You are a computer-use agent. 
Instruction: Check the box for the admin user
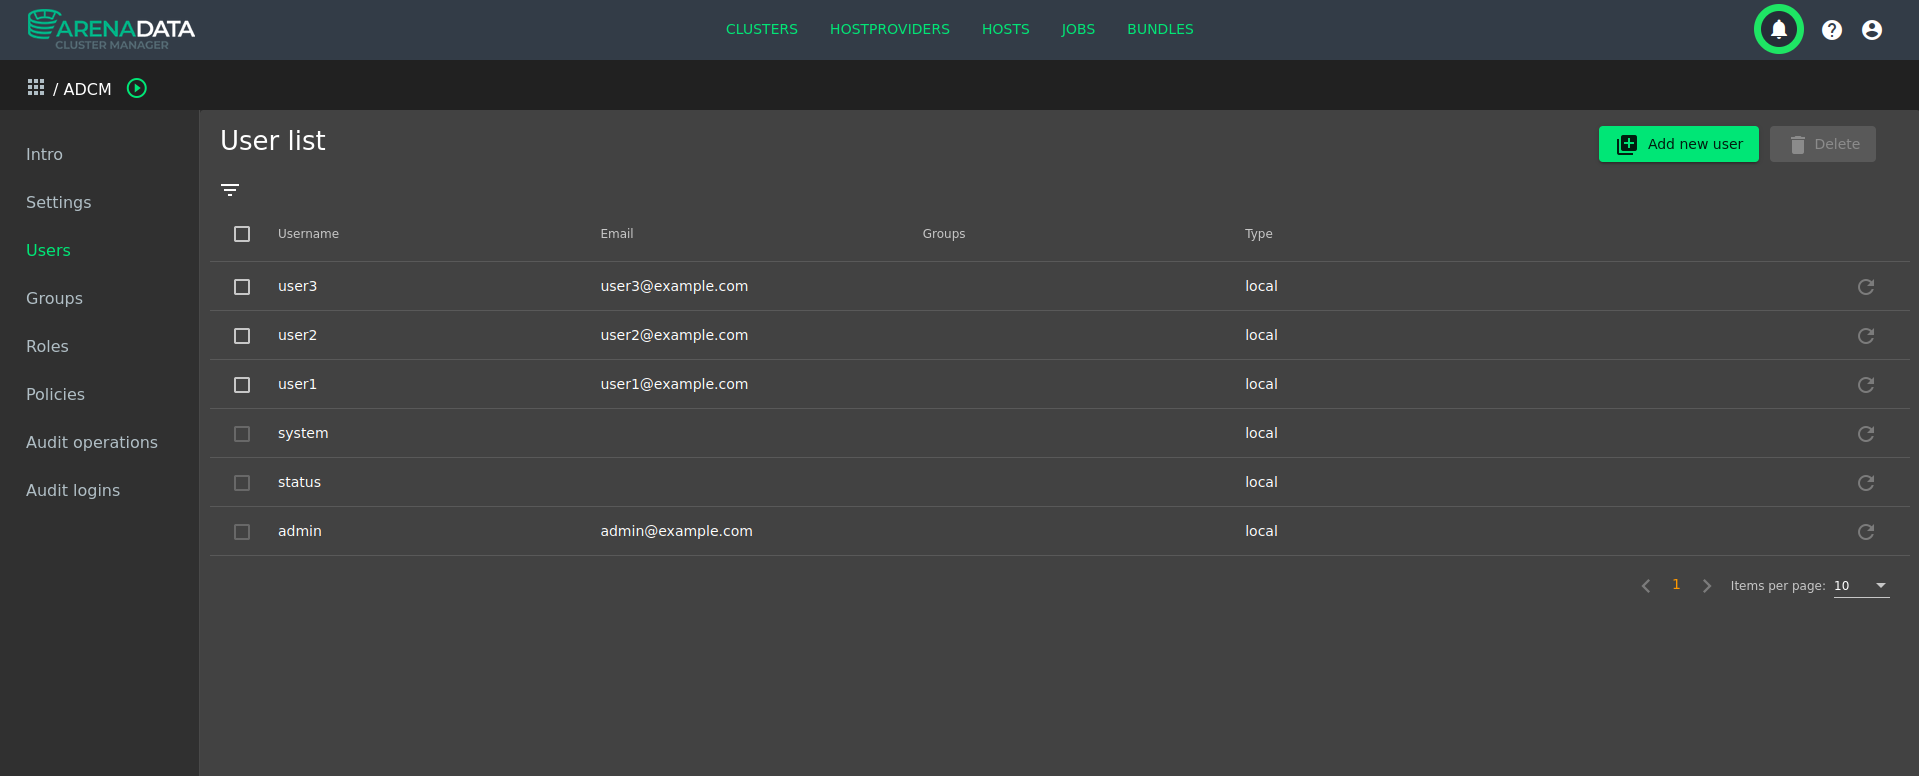tap(242, 532)
